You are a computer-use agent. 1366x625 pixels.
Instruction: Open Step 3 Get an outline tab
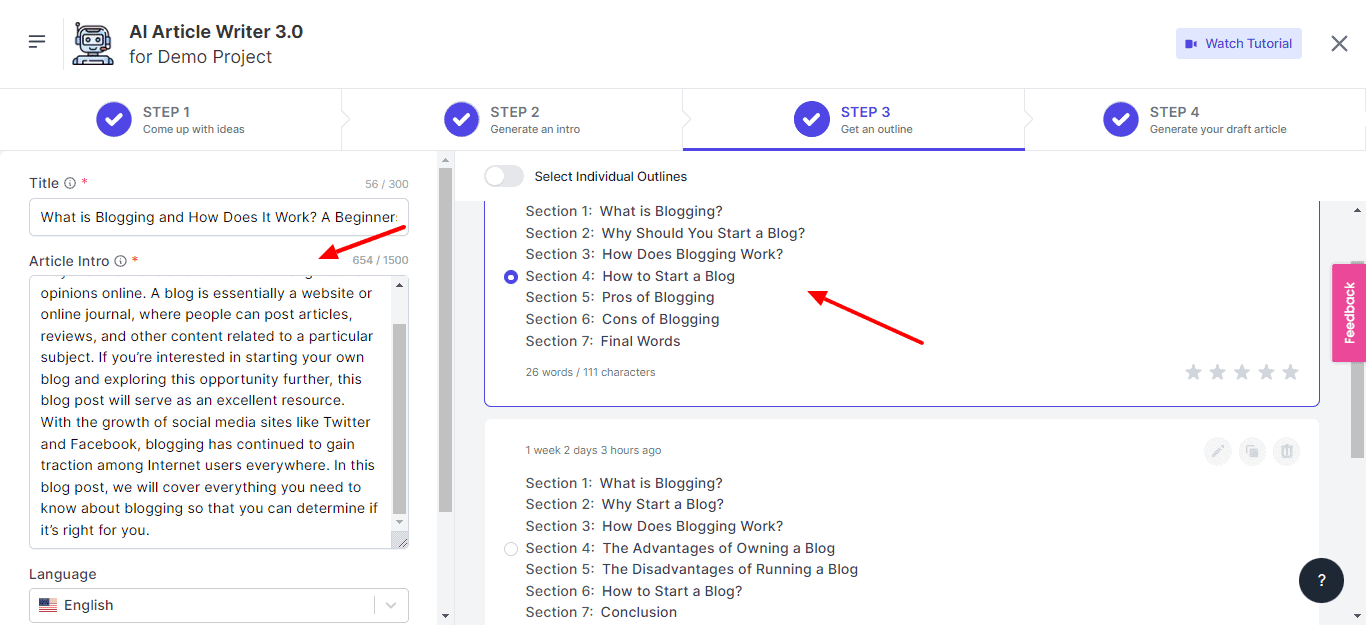[854, 120]
